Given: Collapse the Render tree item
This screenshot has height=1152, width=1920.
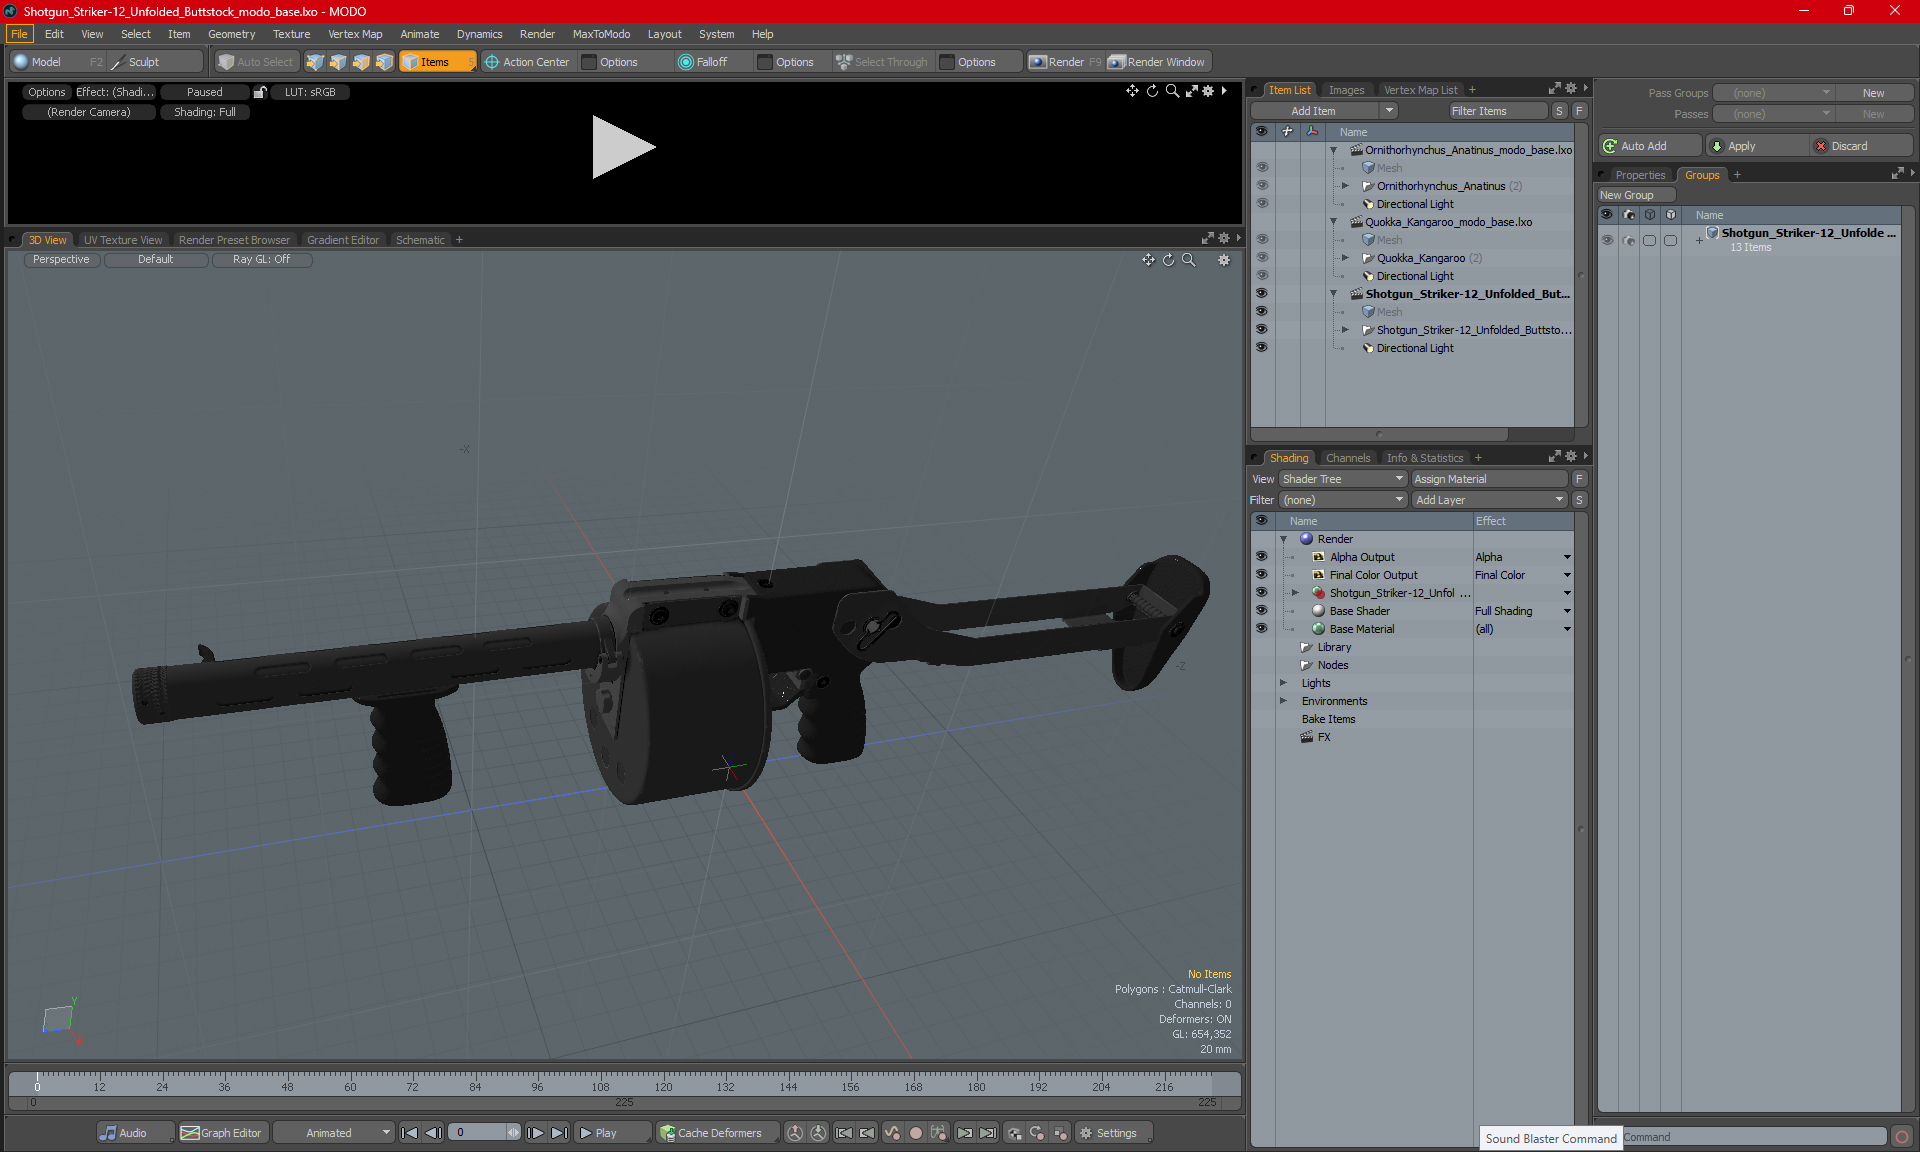Looking at the screenshot, I should click(1283, 539).
